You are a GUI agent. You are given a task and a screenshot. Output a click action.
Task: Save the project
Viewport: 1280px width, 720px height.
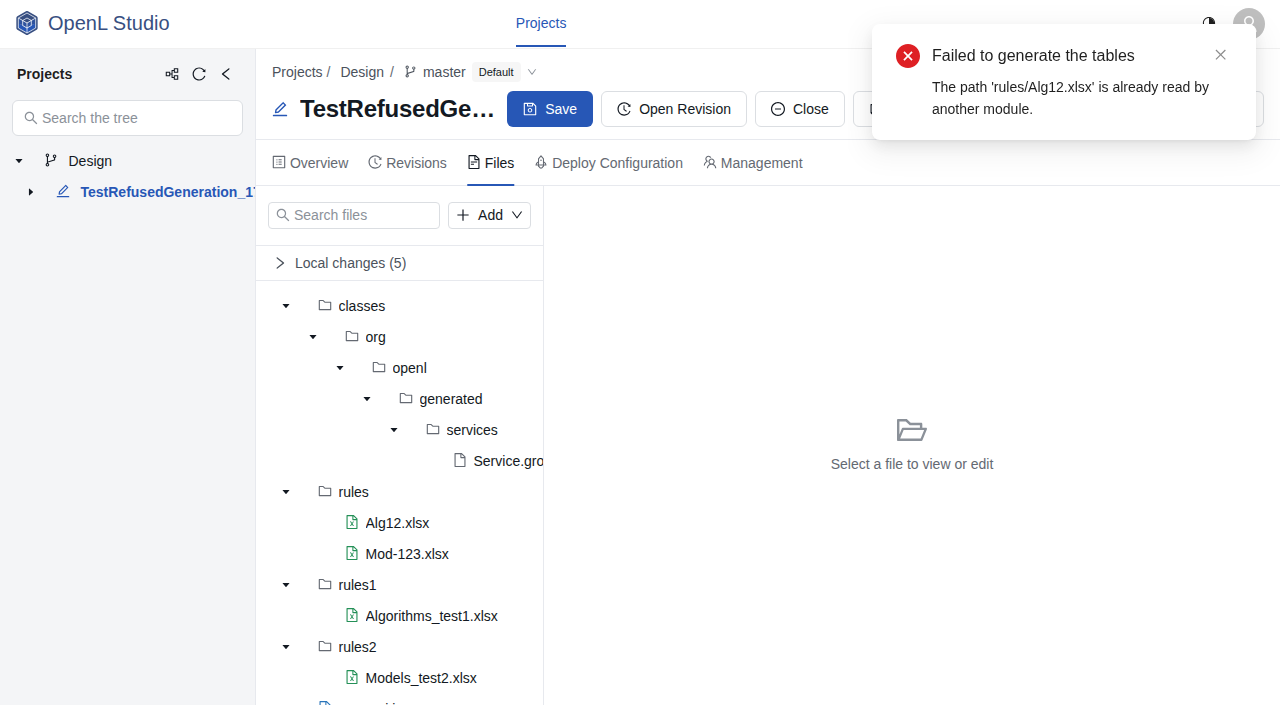pyautogui.click(x=550, y=109)
